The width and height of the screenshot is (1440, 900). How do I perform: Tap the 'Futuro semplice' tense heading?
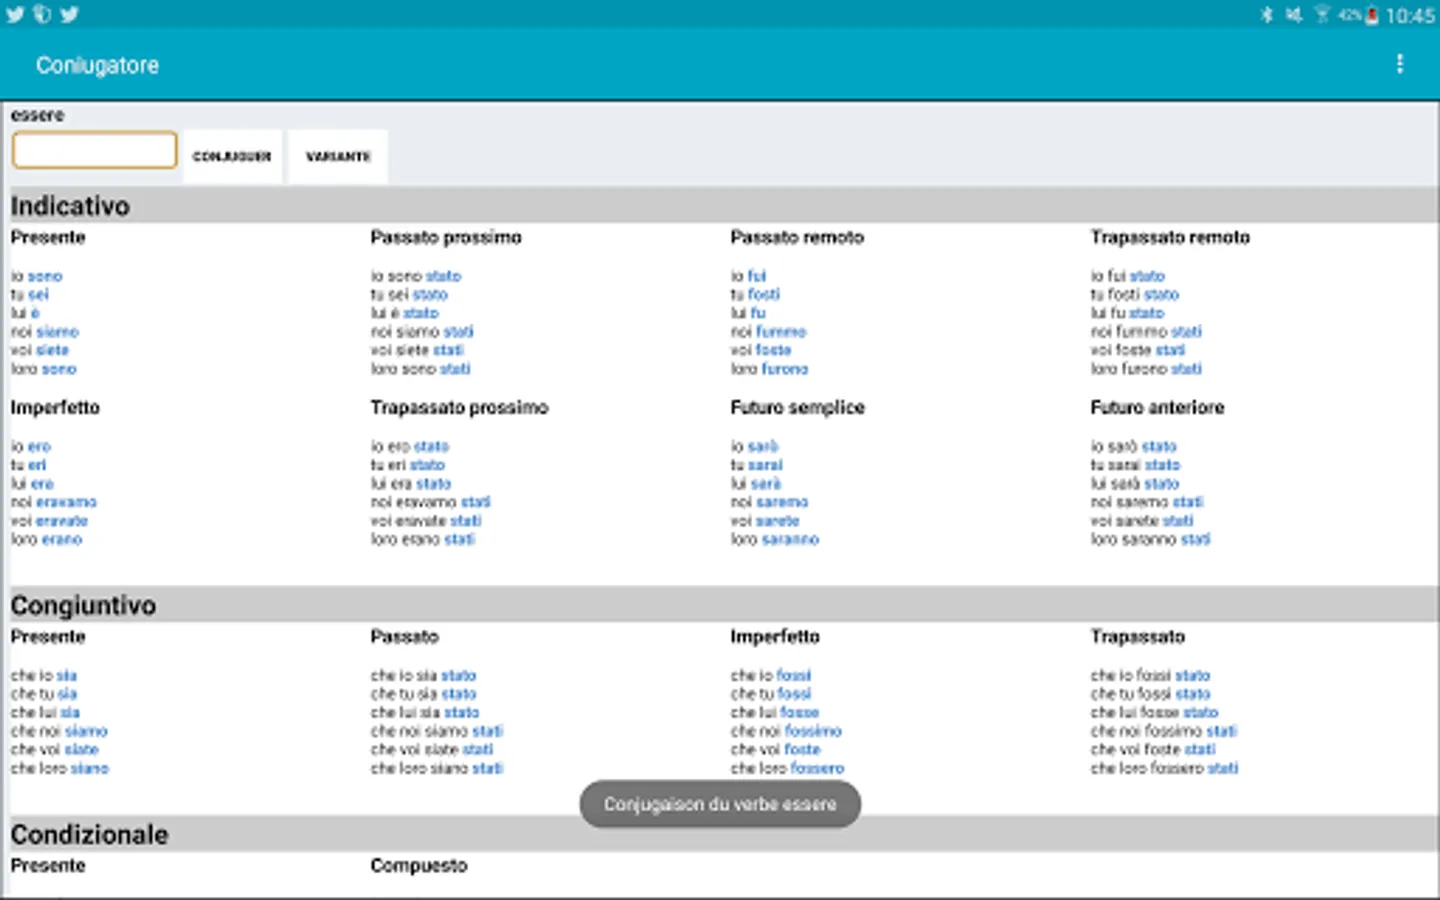point(797,408)
